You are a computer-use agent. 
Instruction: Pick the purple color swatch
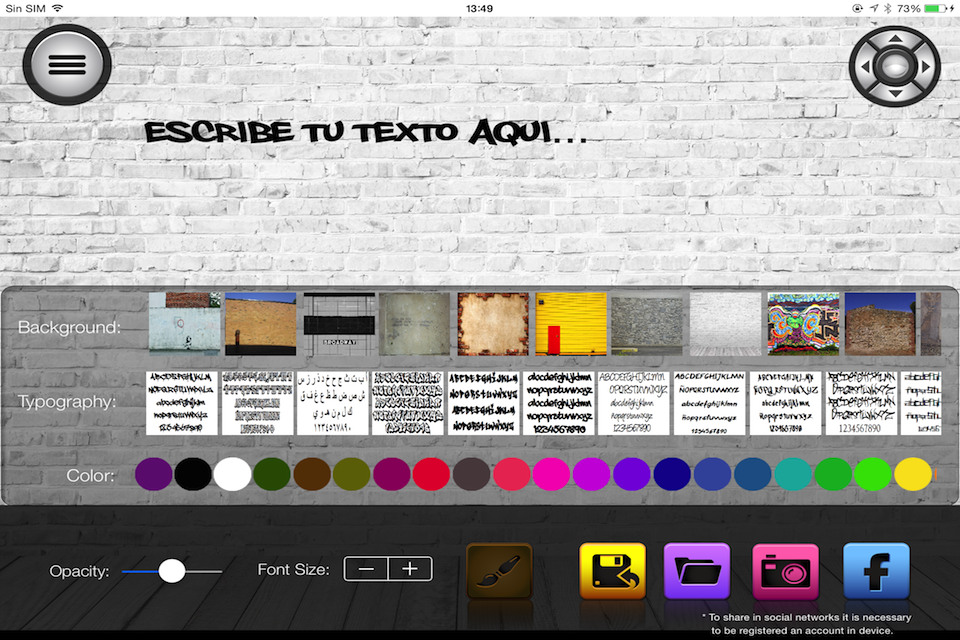[x=154, y=474]
